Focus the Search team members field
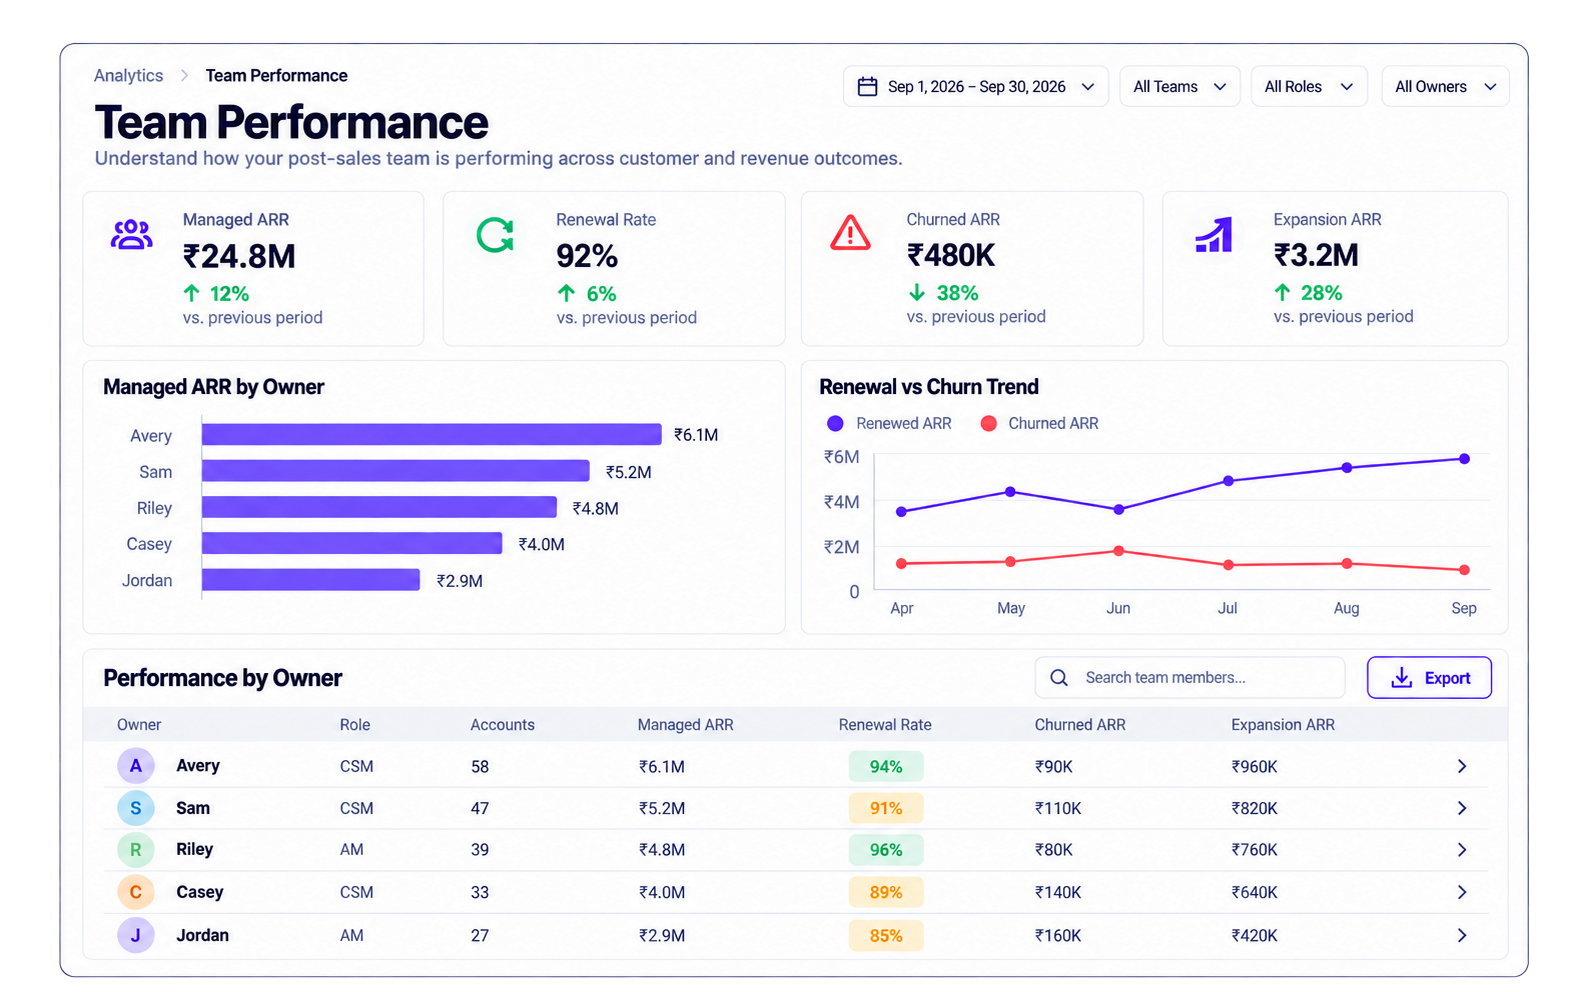This screenshot has width=1586, height=992. coord(1190,678)
